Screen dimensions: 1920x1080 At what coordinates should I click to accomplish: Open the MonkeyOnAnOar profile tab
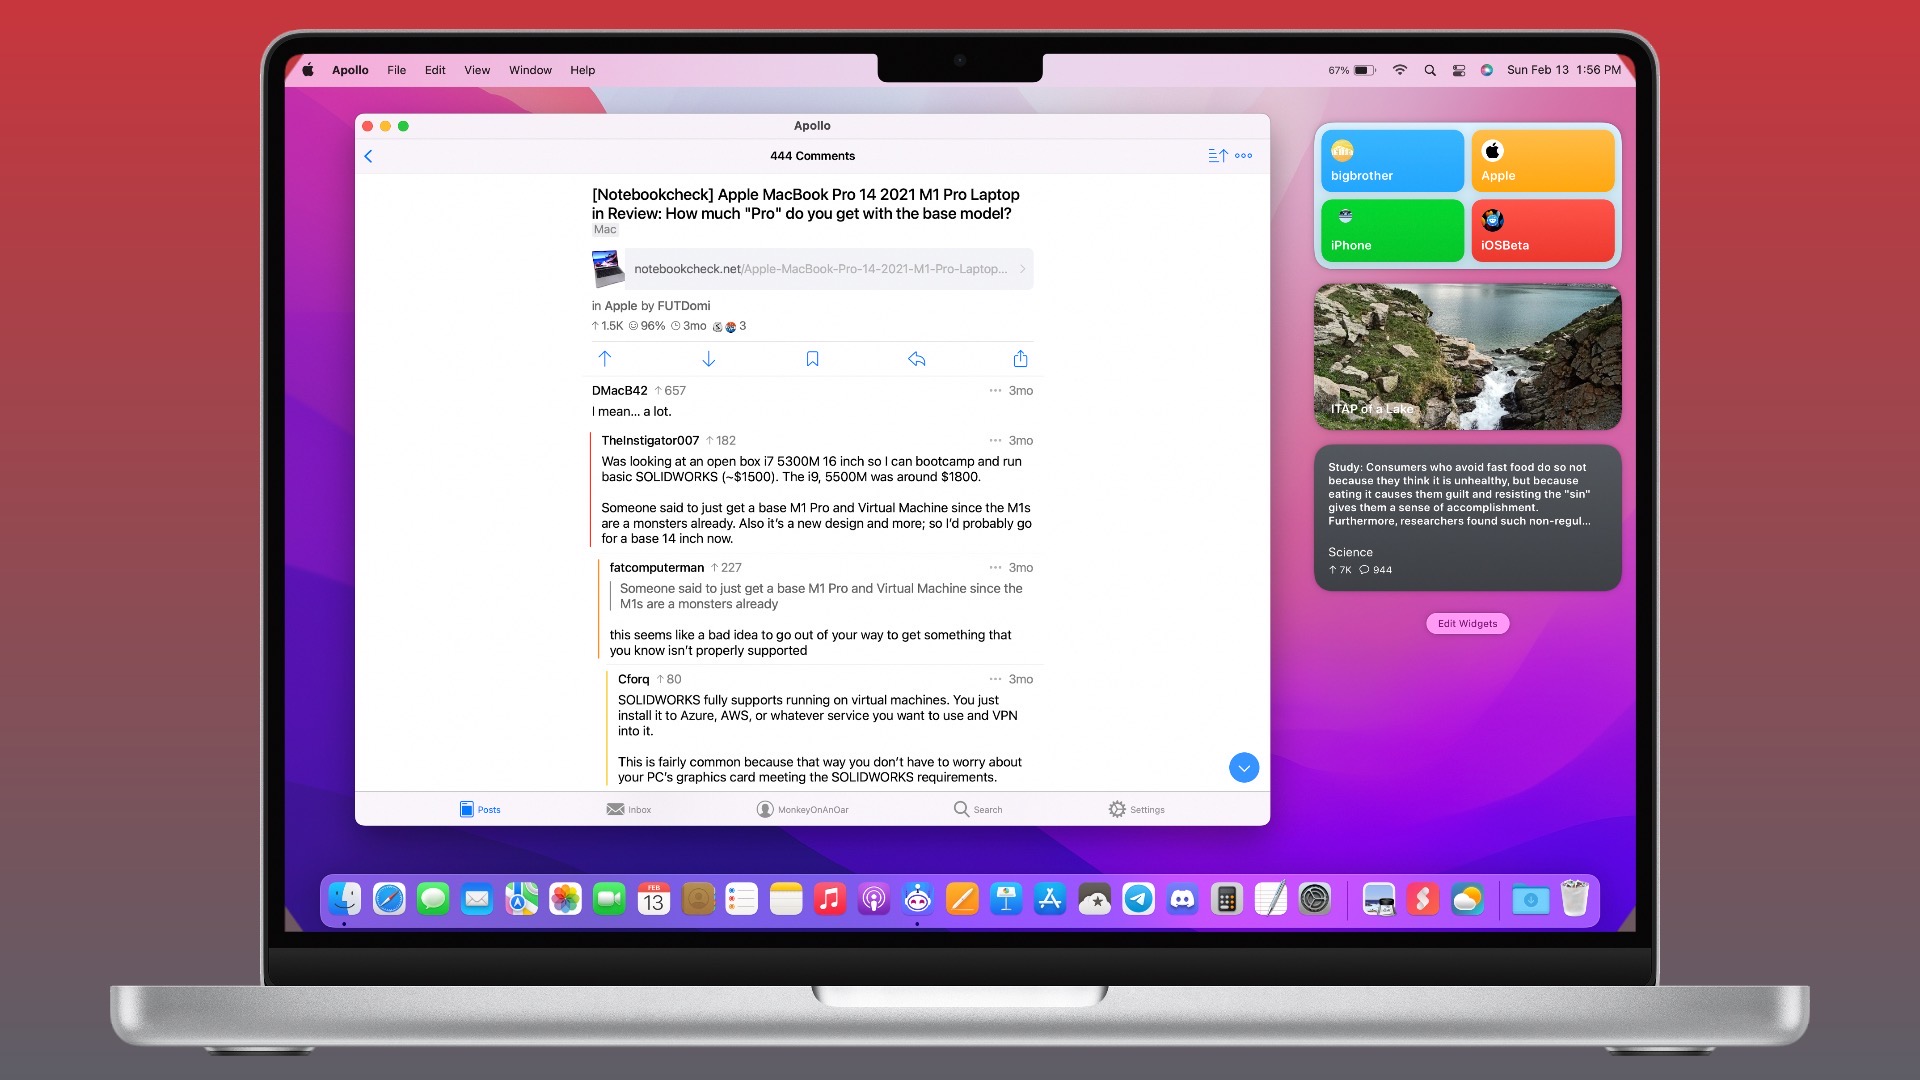tap(802, 809)
